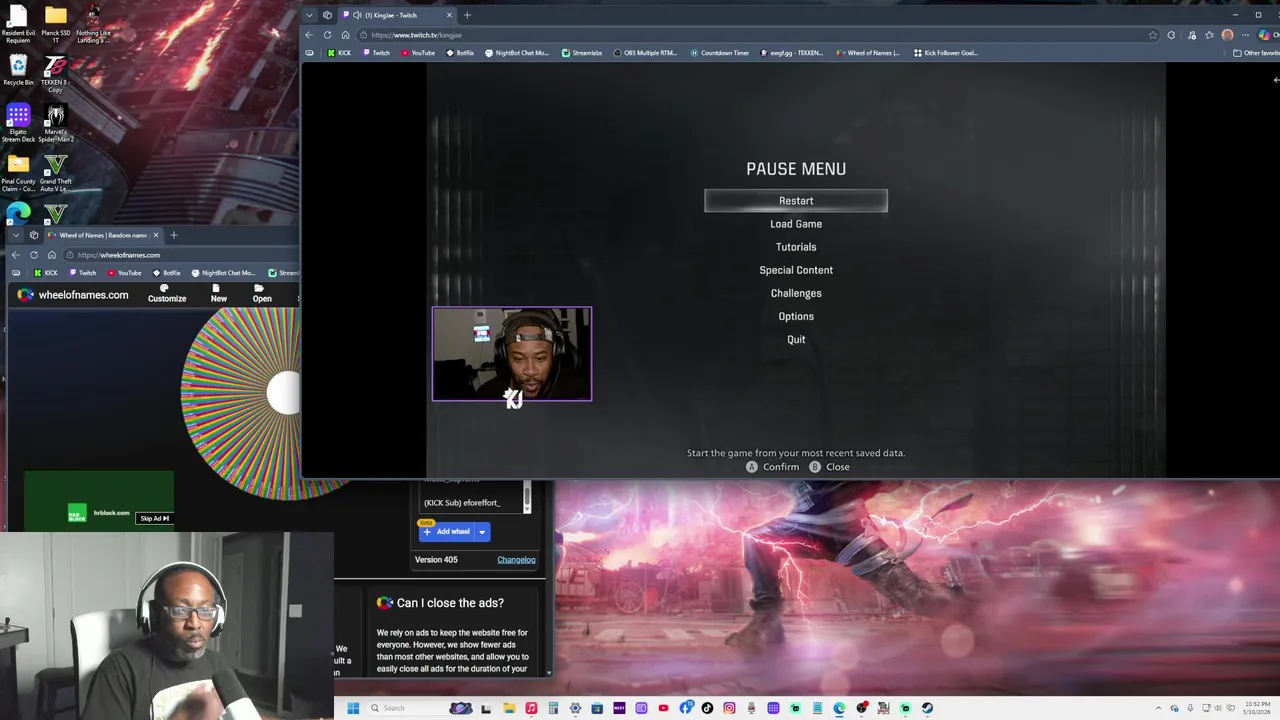This screenshot has height=720, width=1280.
Task: Open Facebook from the taskbar
Action: point(685,708)
